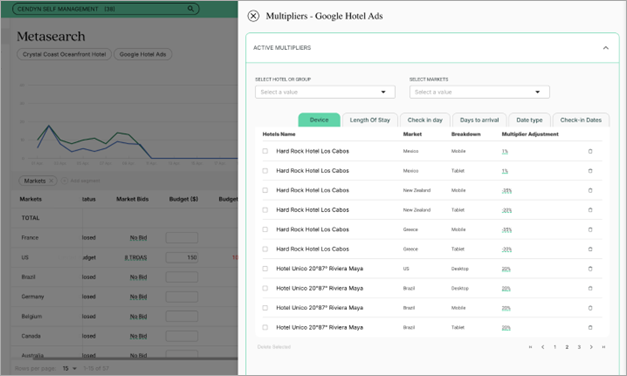This screenshot has height=376, width=627.
Task: Switch to the Length Of Stay tab
Action: (370, 120)
